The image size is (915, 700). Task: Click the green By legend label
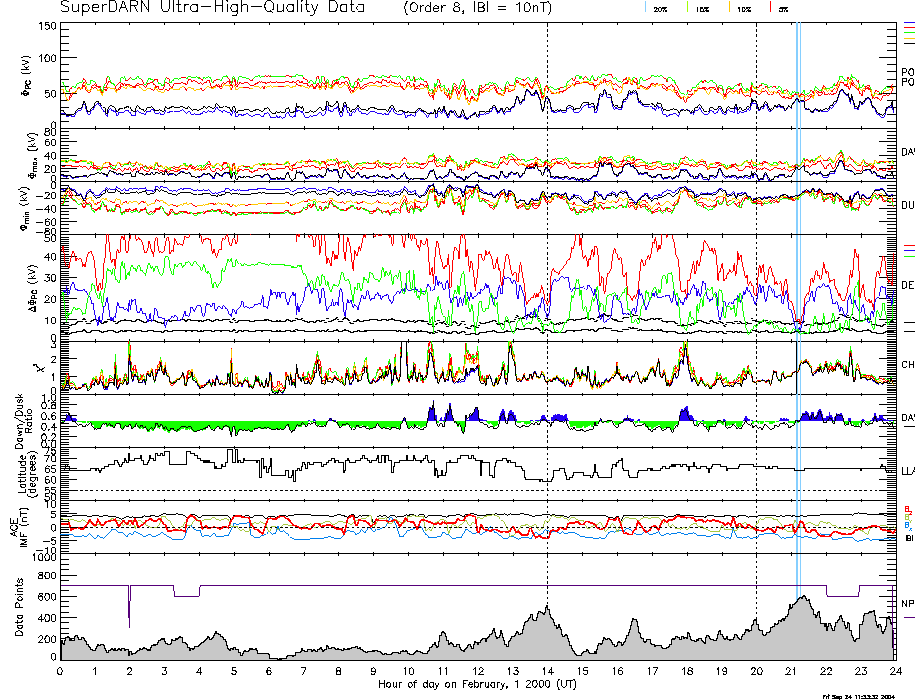[x=907, y=517]
